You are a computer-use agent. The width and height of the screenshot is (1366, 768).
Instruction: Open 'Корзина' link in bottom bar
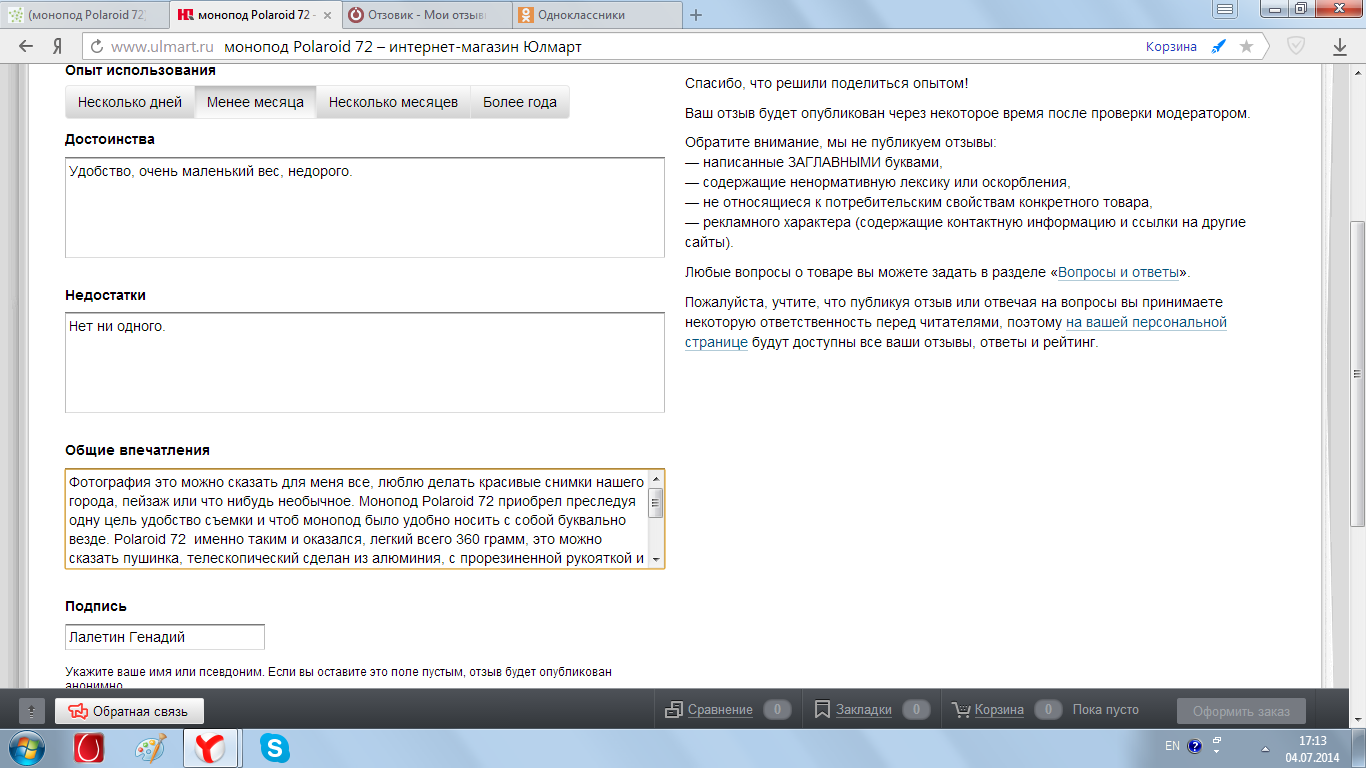(x=999, y=710)
